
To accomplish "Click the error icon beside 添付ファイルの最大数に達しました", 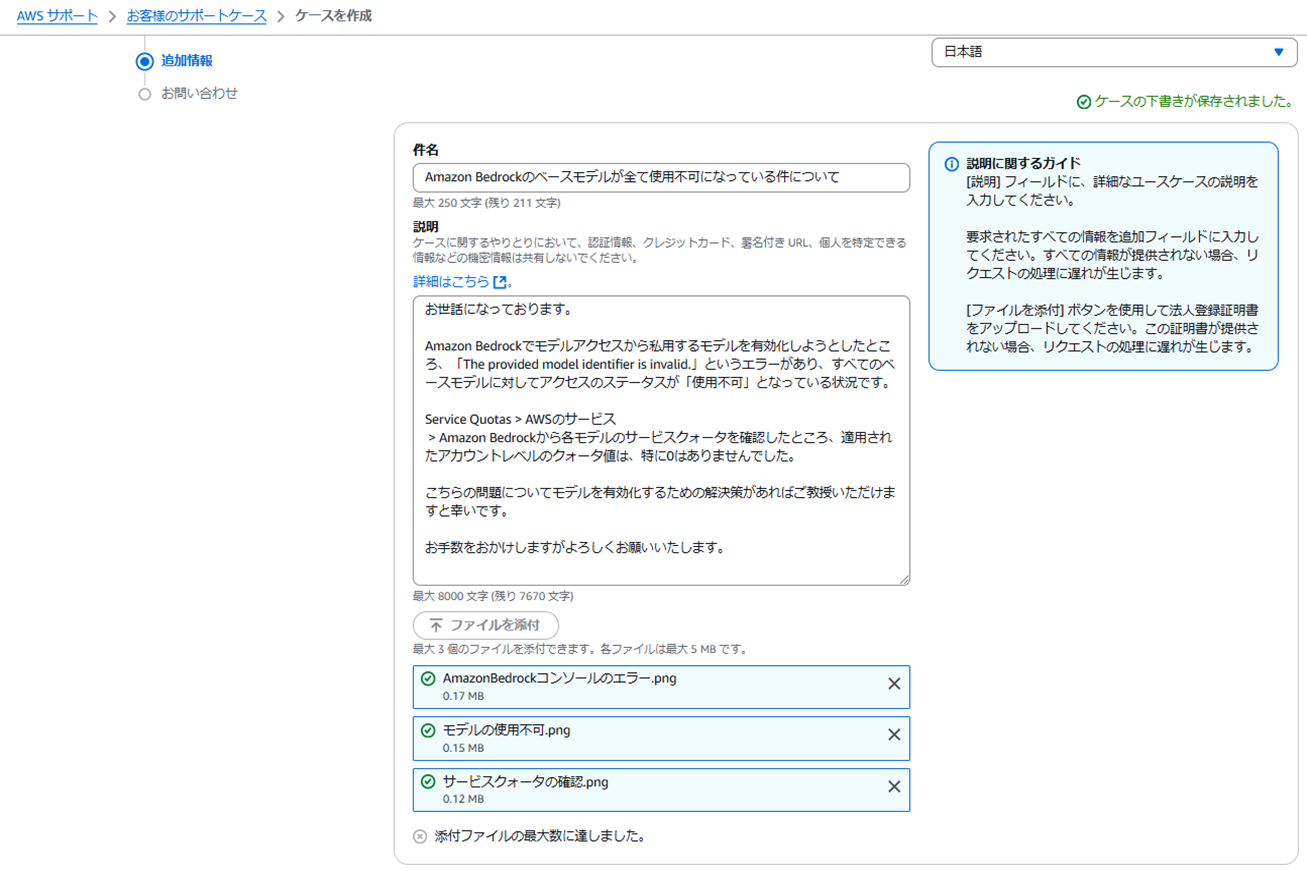I will (x=420, y=836).
